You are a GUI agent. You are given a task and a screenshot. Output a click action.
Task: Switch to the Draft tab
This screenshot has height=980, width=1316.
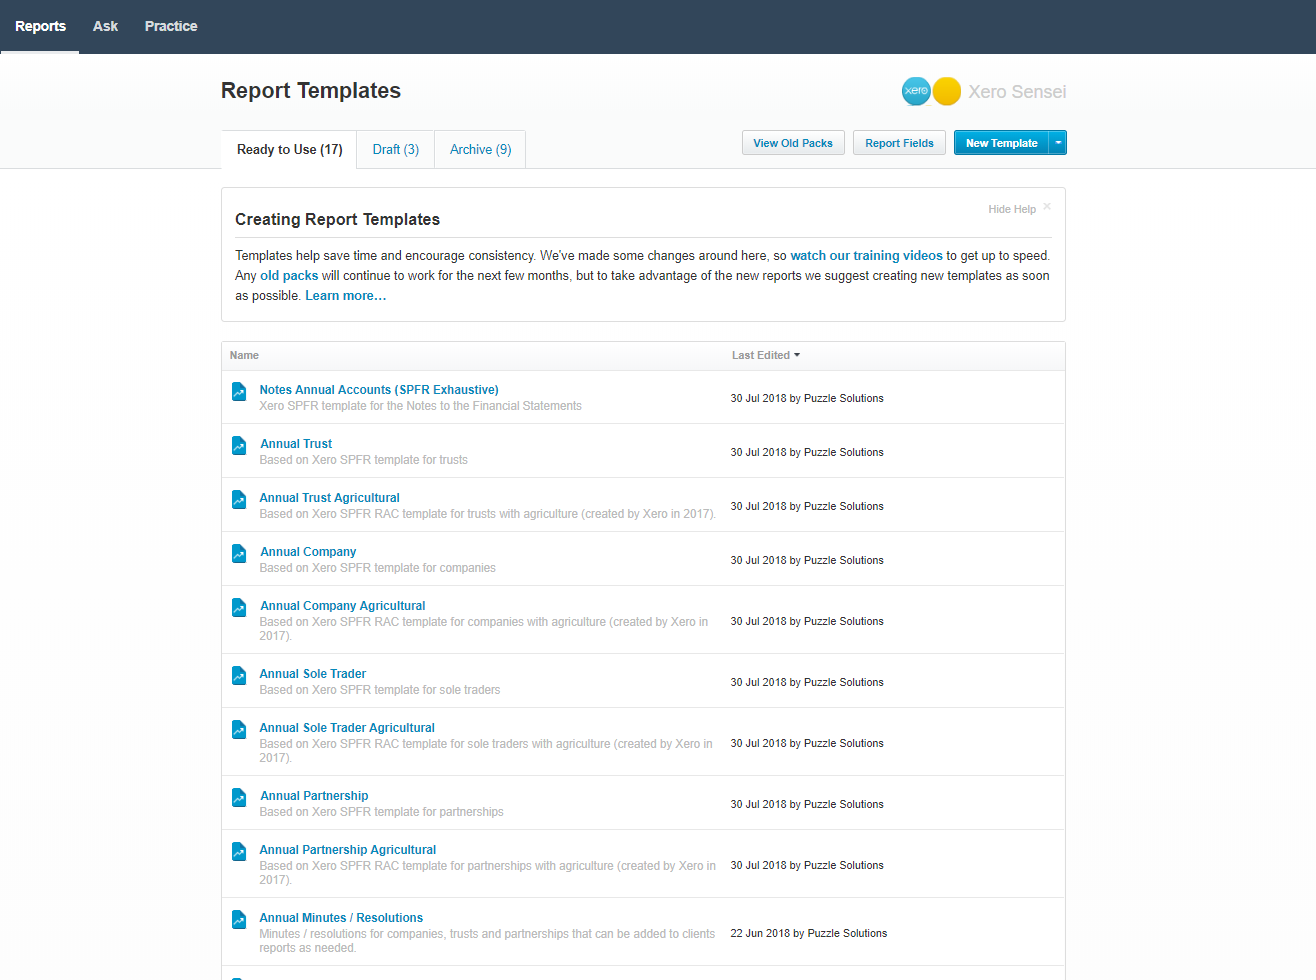394,148
